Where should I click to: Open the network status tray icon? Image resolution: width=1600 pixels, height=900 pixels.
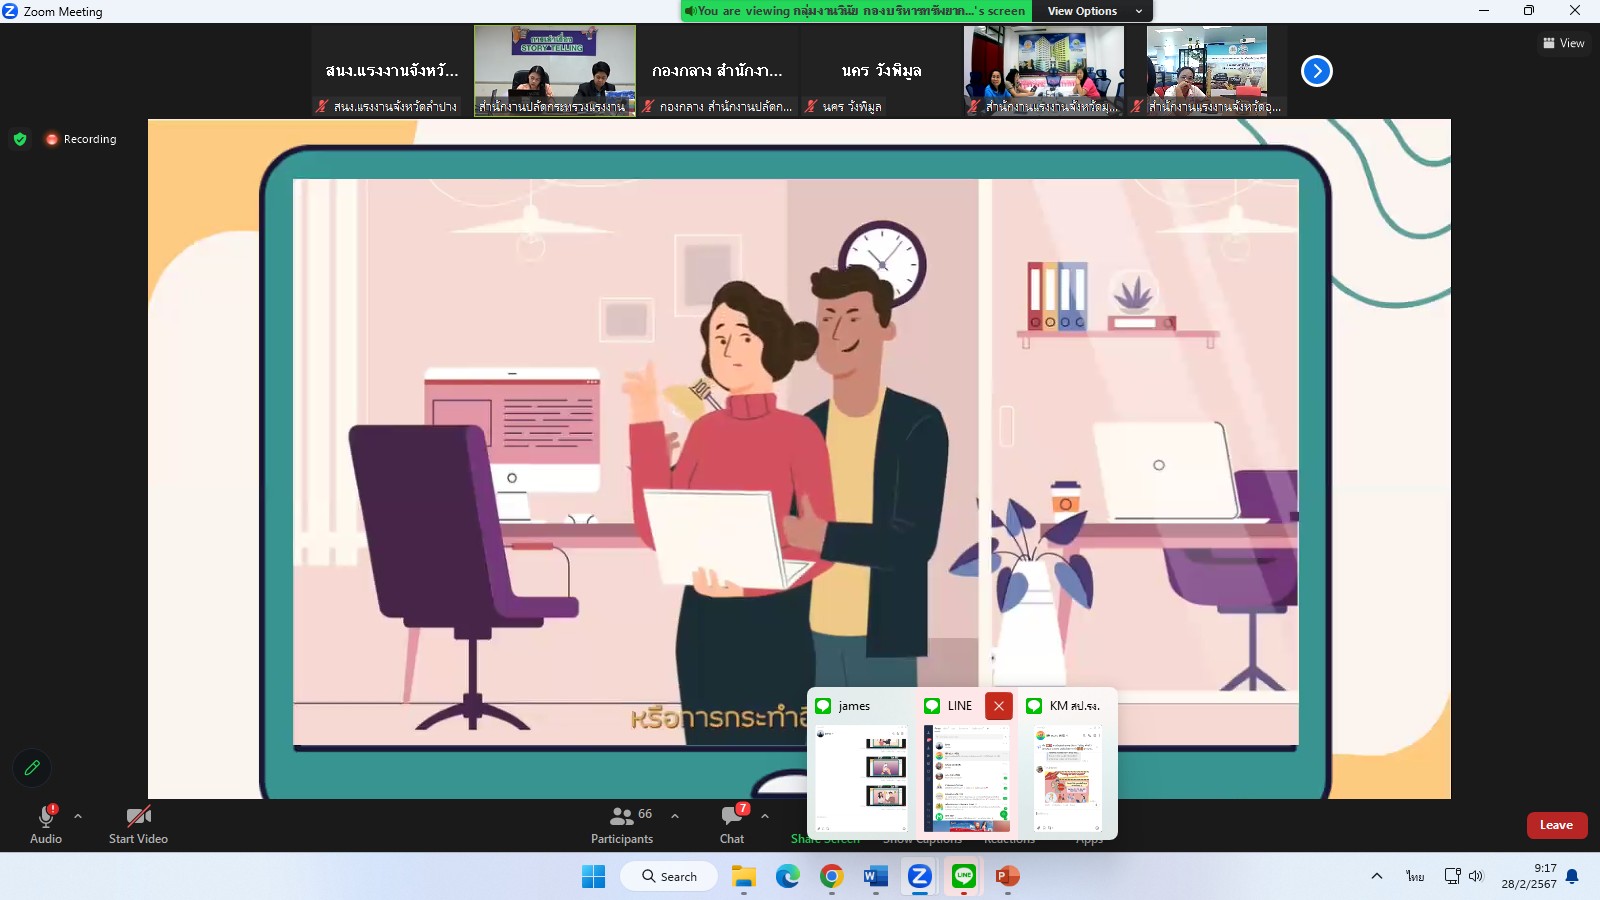pos(1453,876)
